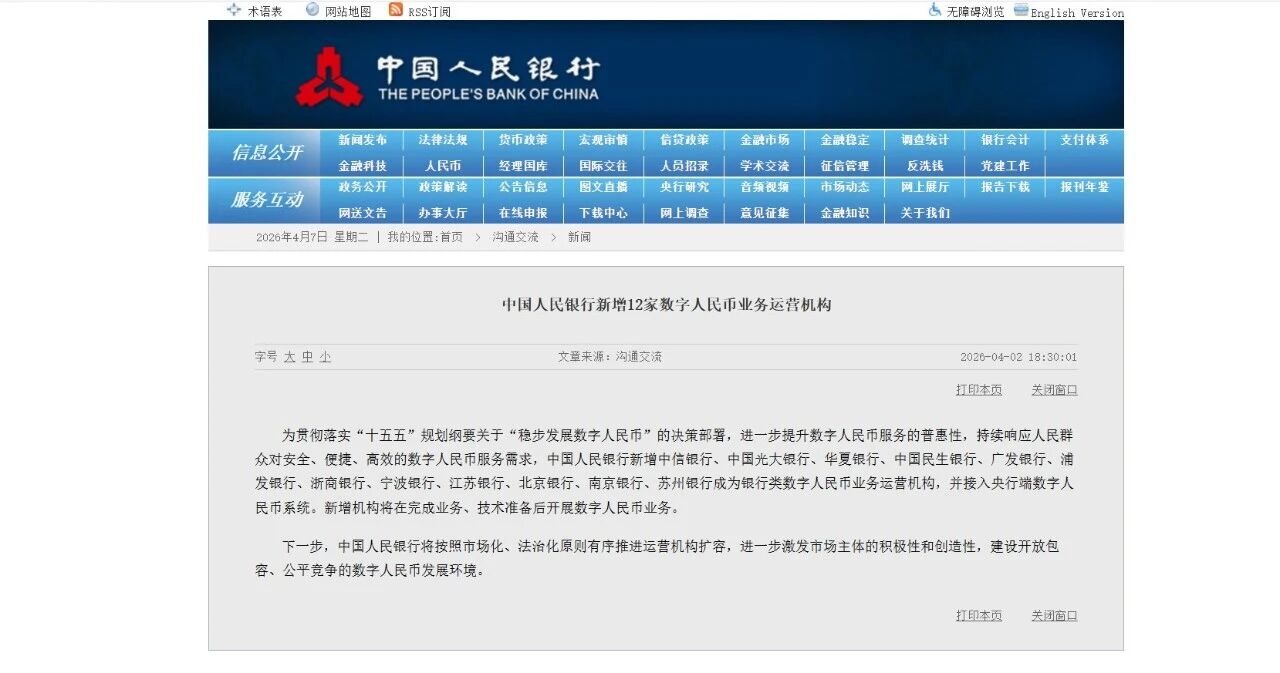Go to 金融科技 in the navigation
The image size is (1280, 673).
click(x=362, y=166)
